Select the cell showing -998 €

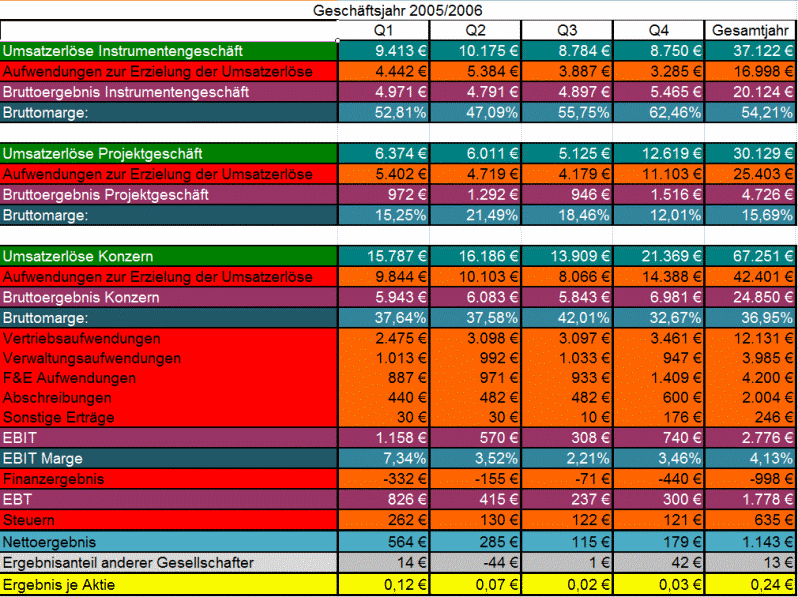point(751,479)
